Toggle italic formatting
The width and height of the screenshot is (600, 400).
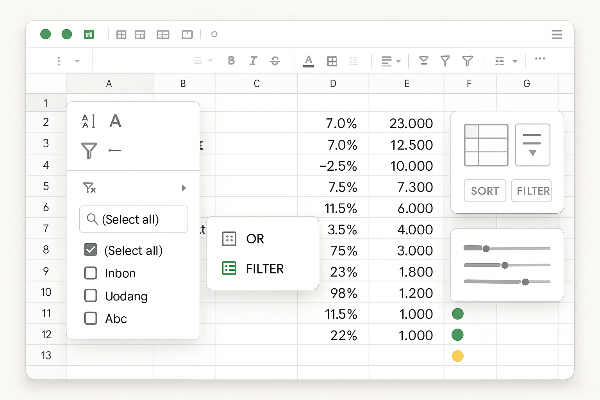253,60
